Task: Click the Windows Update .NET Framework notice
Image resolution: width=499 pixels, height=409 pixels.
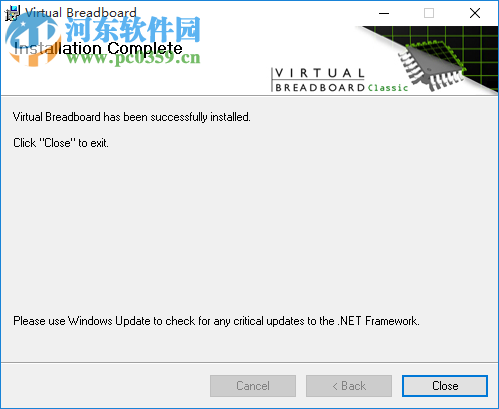Action: [216, 321]
